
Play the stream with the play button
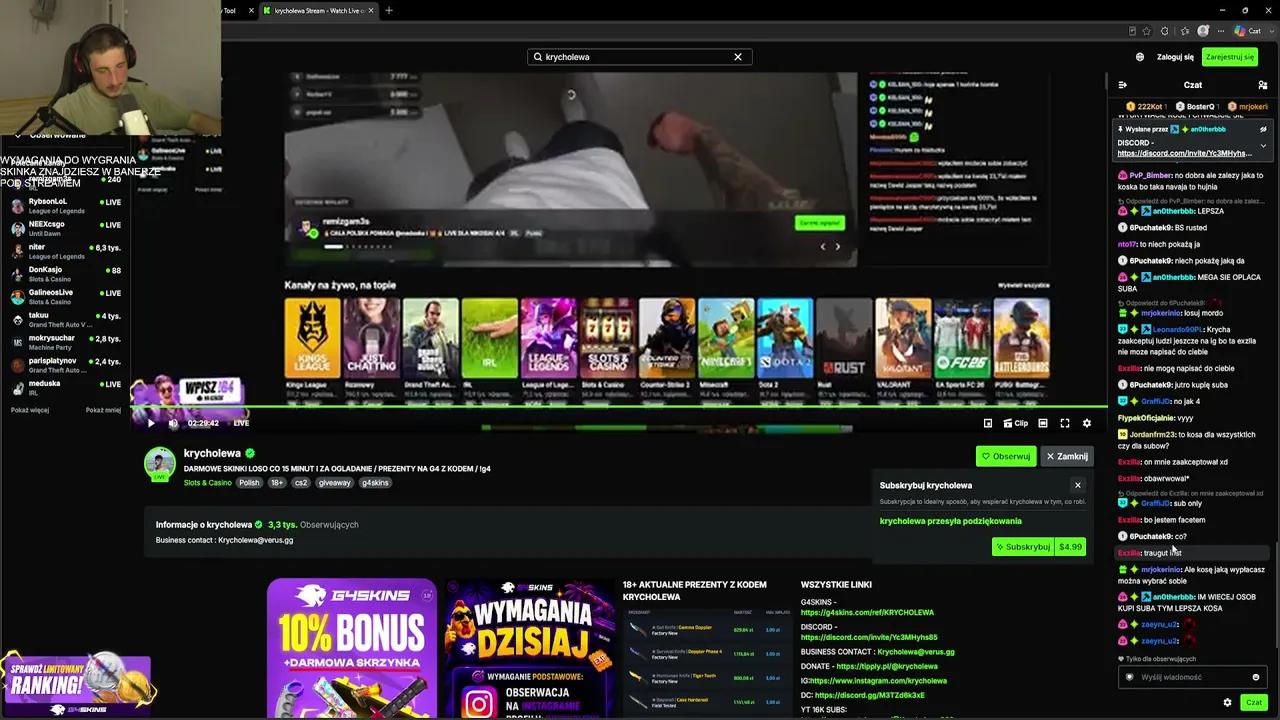coord(151,423)
